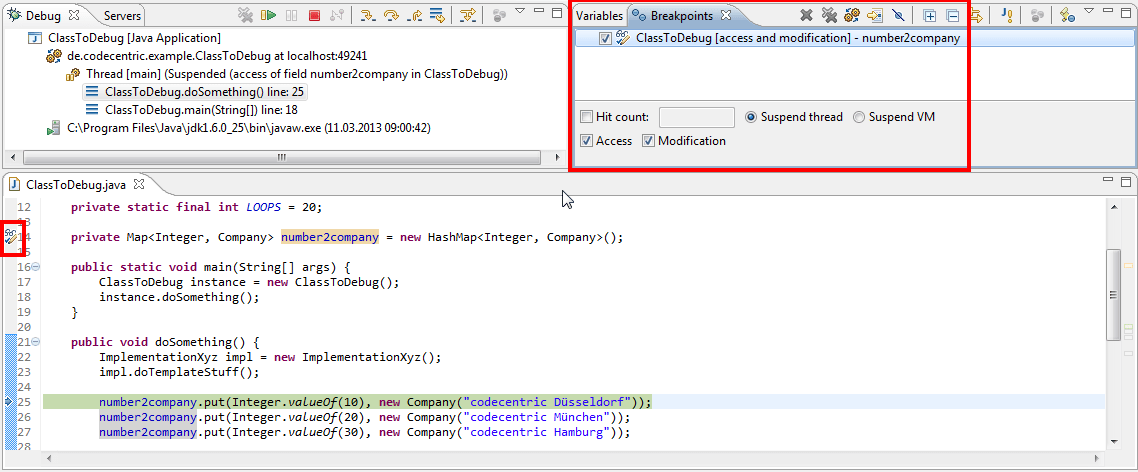Click the green Resume debug button

[269, 15]
